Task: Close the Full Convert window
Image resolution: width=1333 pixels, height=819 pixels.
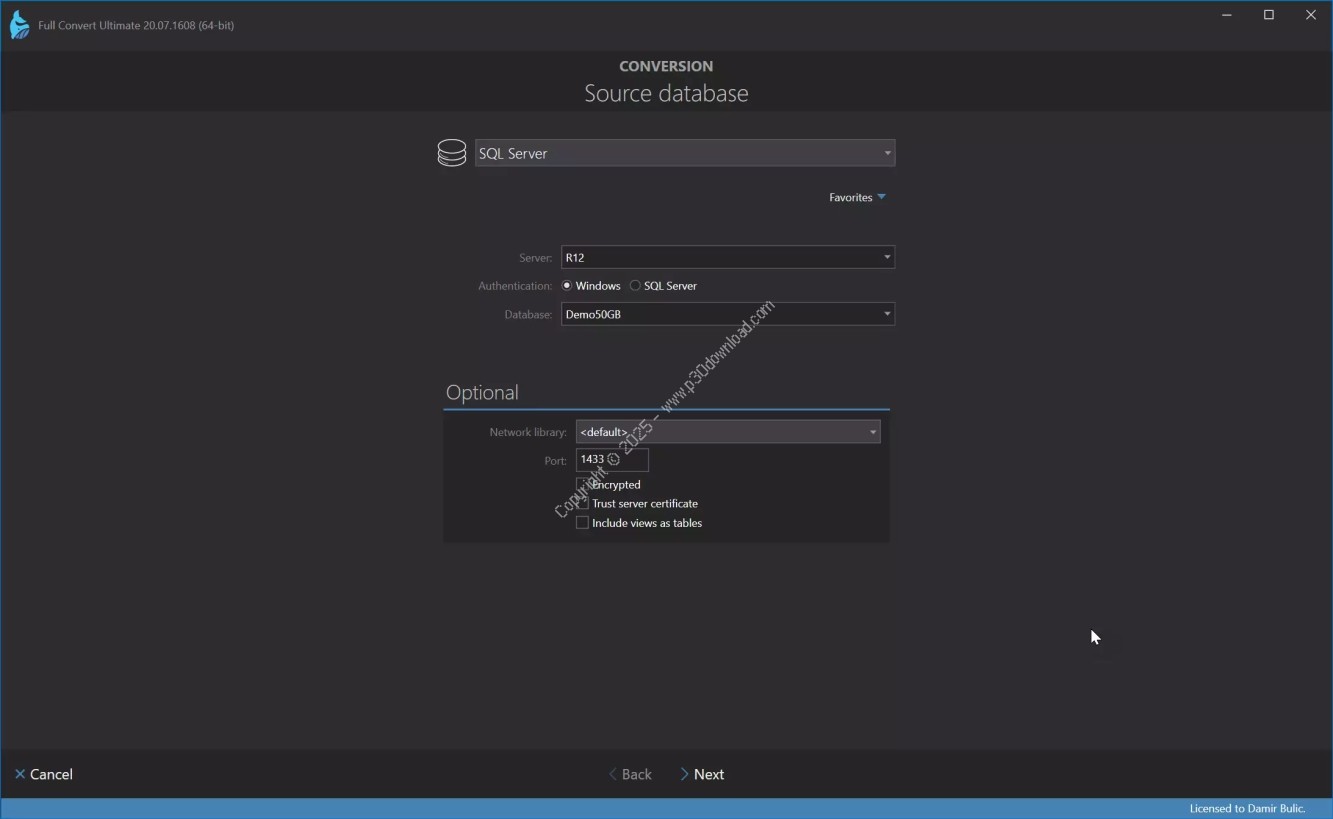Action: (x=1311, y=15)
